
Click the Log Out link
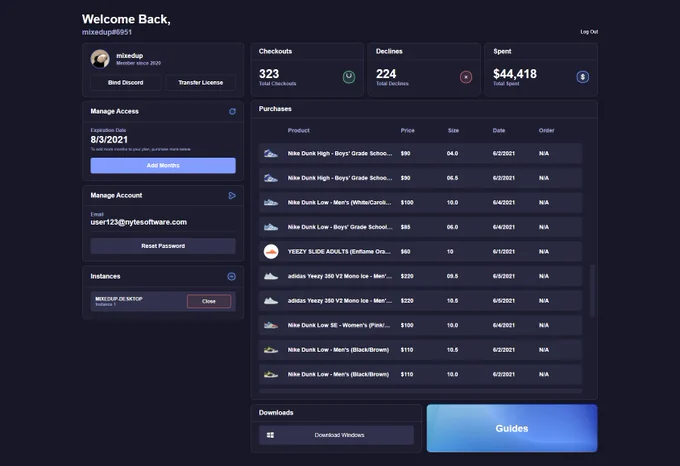point(589,32)
